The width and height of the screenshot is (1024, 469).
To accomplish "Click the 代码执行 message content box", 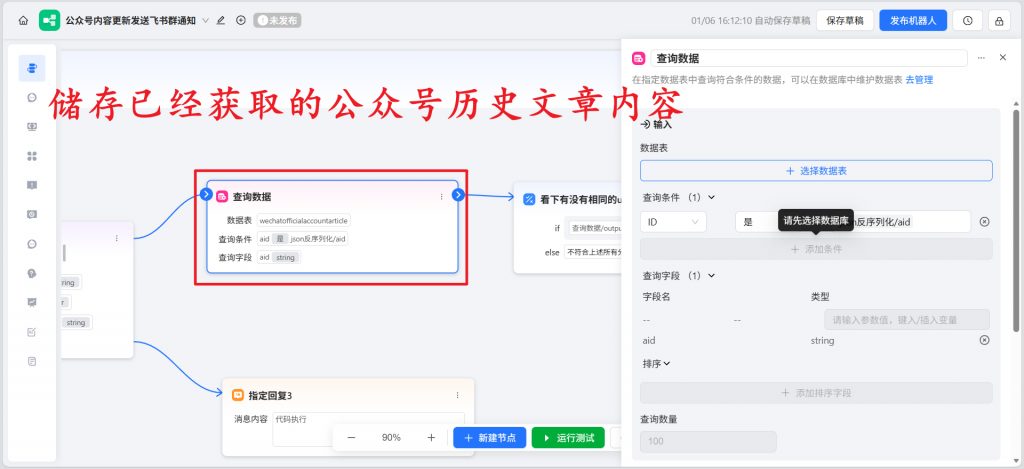I will point(368,429).
